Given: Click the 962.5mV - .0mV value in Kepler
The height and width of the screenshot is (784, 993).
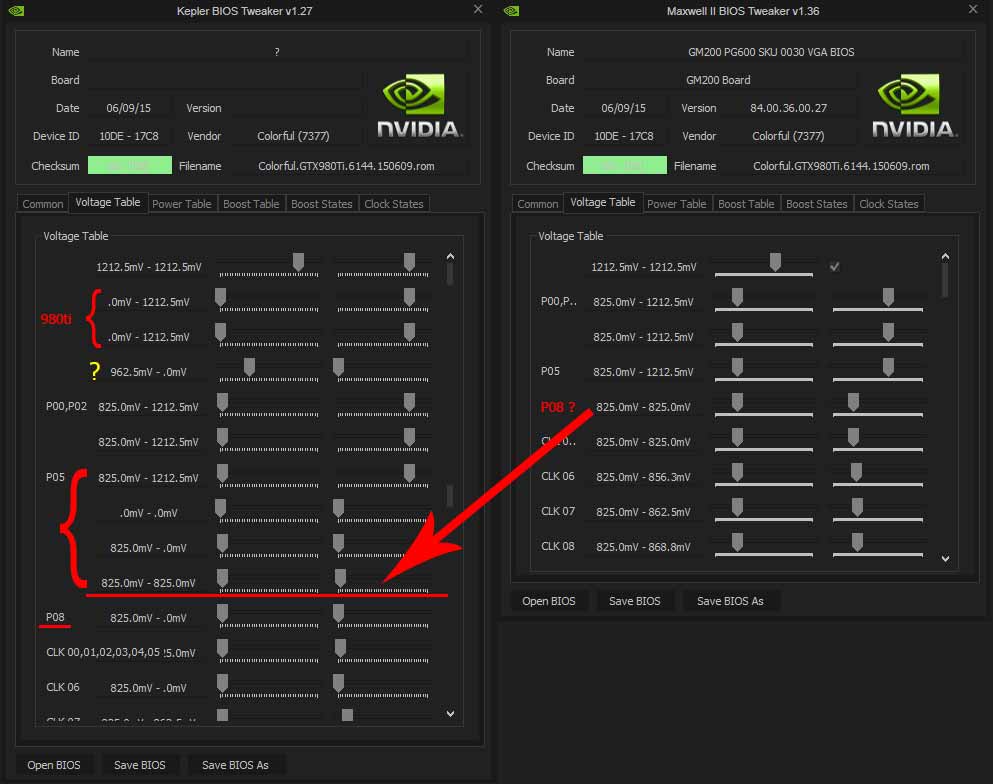Looking at the screenshot, I should click(x=148, y=372).
